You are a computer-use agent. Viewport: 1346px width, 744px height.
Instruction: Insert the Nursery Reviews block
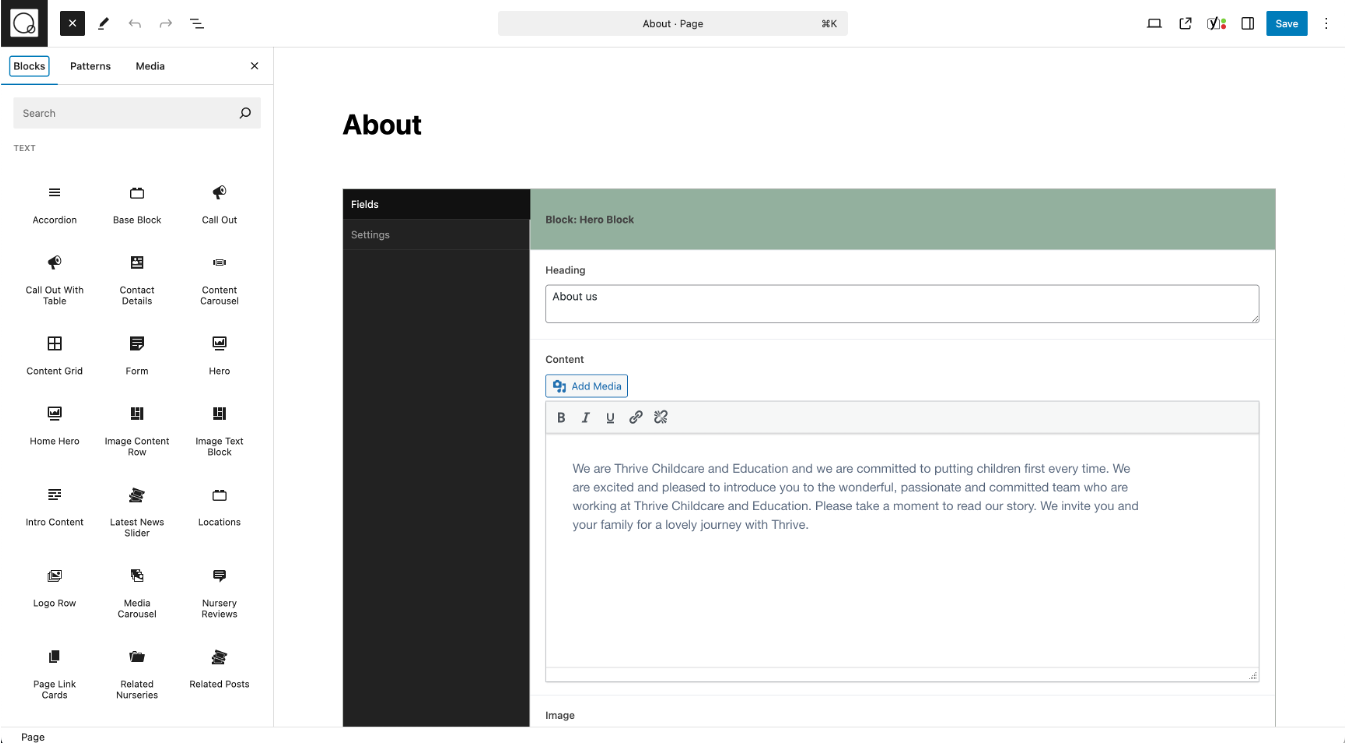(219, 592)
